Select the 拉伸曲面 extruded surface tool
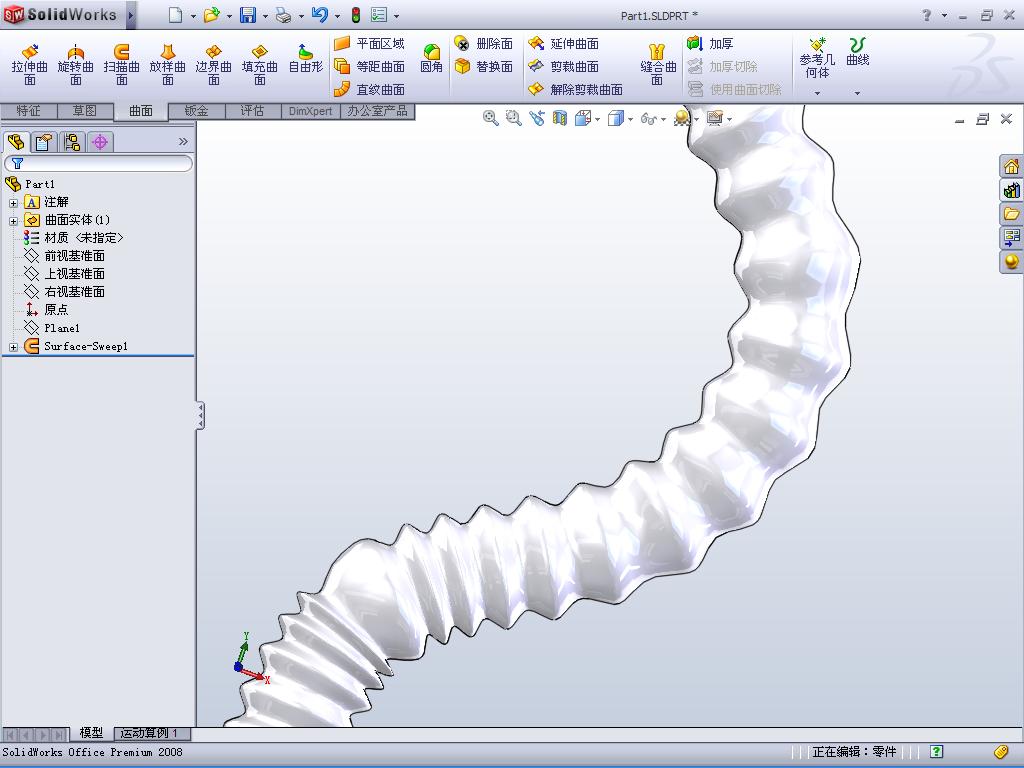Image resolution: width=1024 pixels, height=768 pixels. 29,64
